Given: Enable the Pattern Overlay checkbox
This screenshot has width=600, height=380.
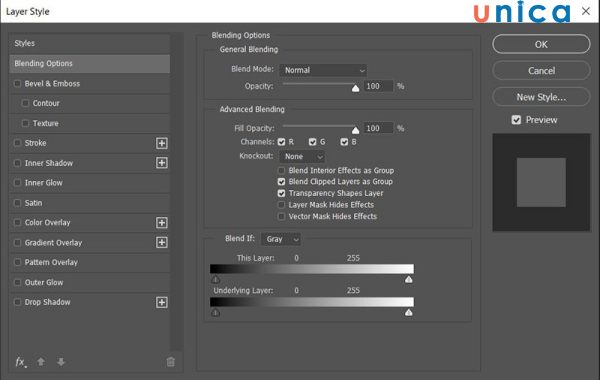Looking at the screenshot, I should pos(17,262).
